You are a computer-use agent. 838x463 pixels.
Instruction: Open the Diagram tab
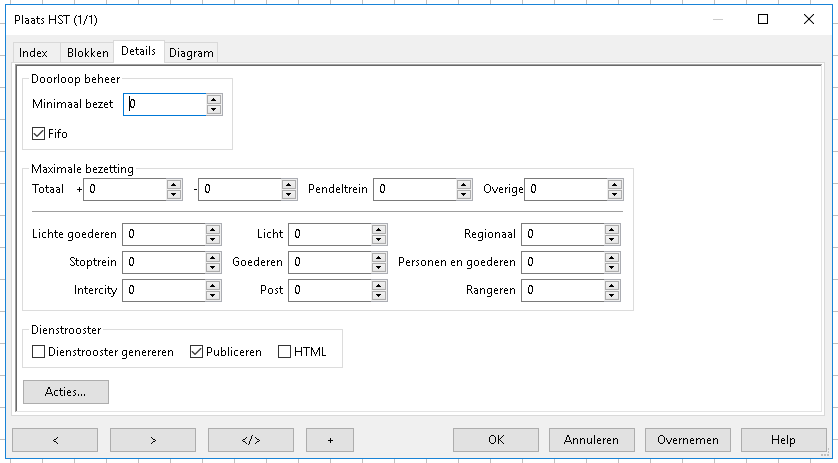pos(191,53)
